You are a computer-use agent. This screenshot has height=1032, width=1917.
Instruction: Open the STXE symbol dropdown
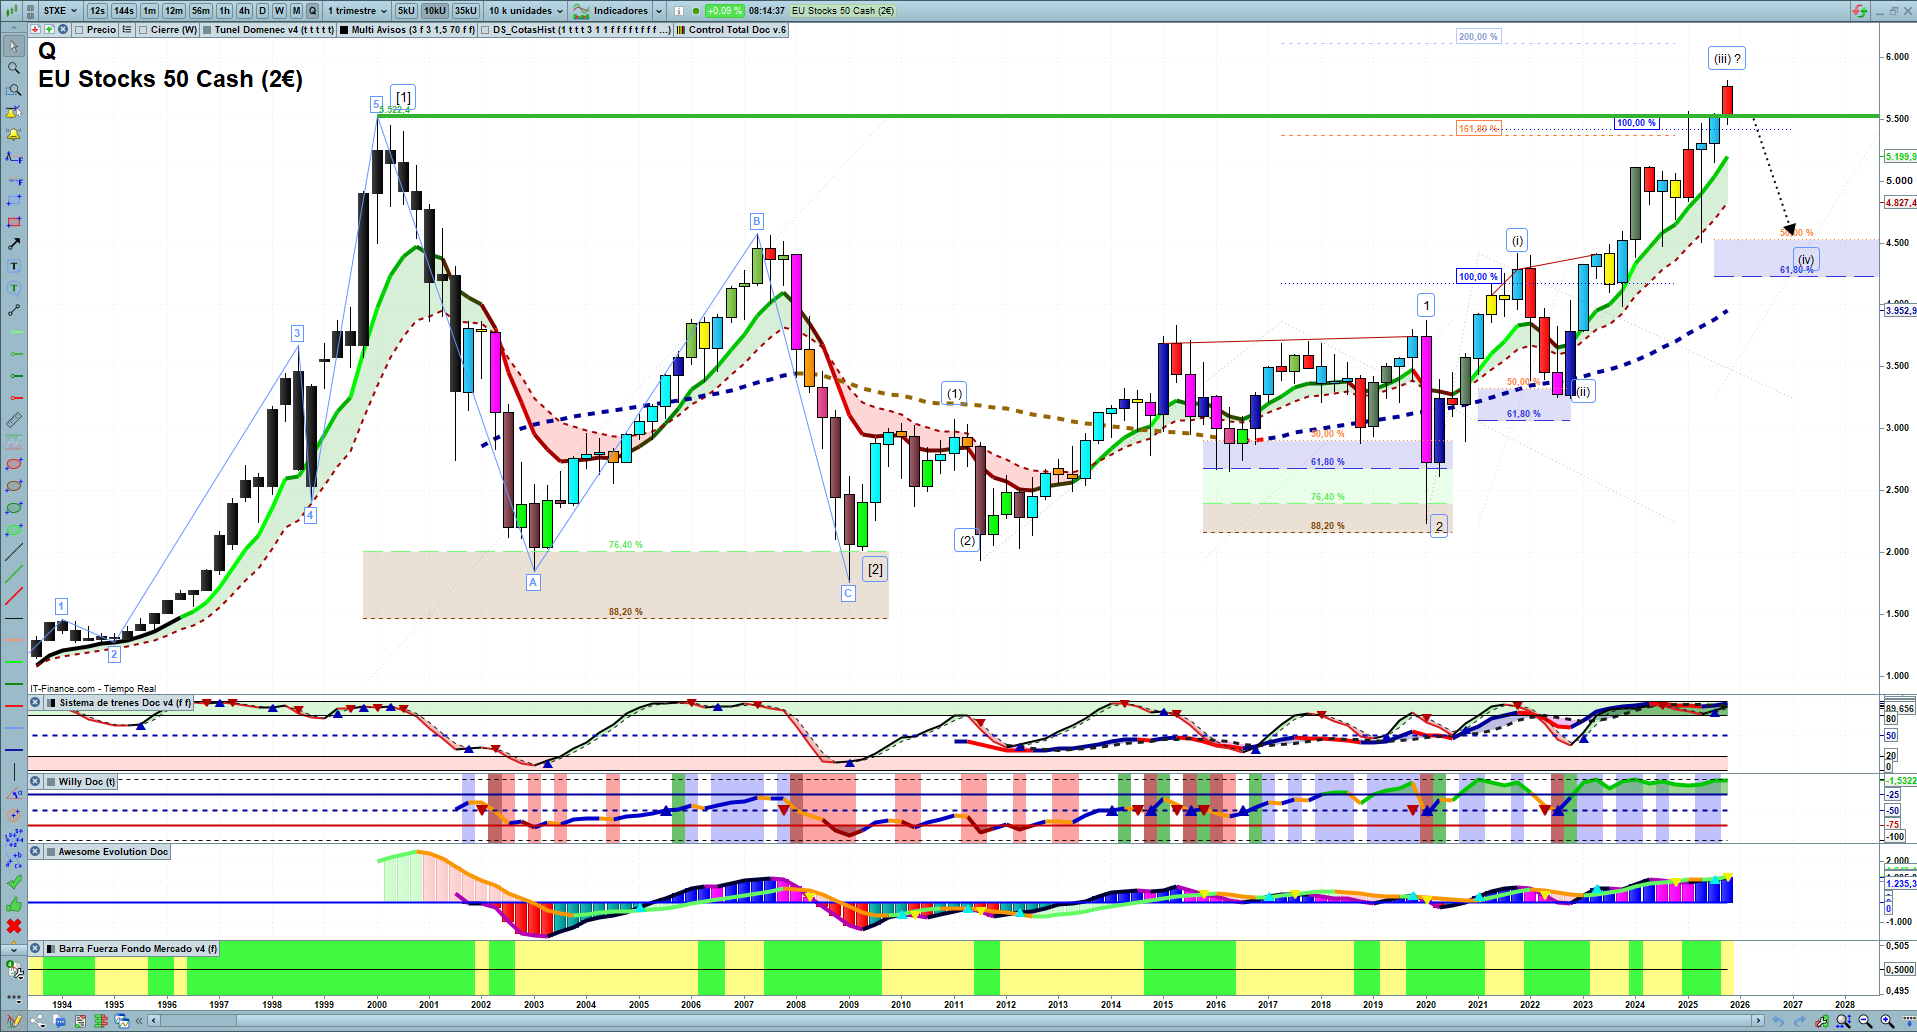(60, 11)
